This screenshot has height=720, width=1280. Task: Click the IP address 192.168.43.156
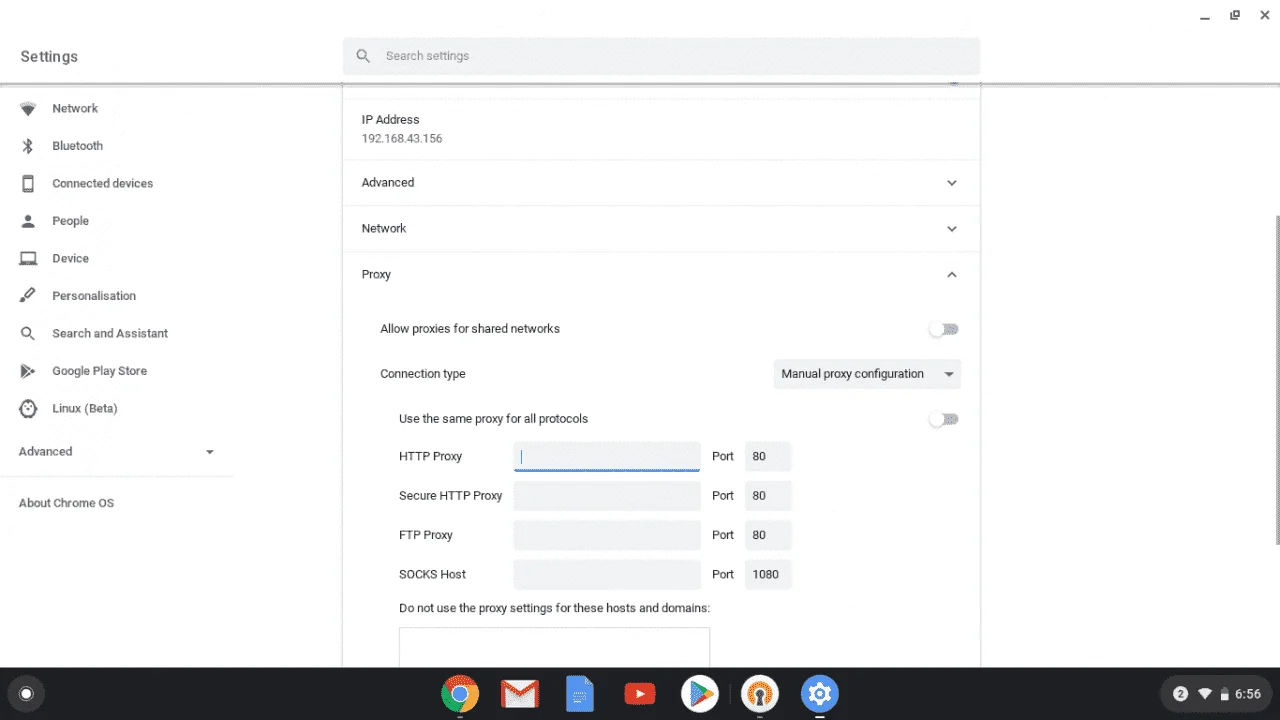[x=402, y=139]
